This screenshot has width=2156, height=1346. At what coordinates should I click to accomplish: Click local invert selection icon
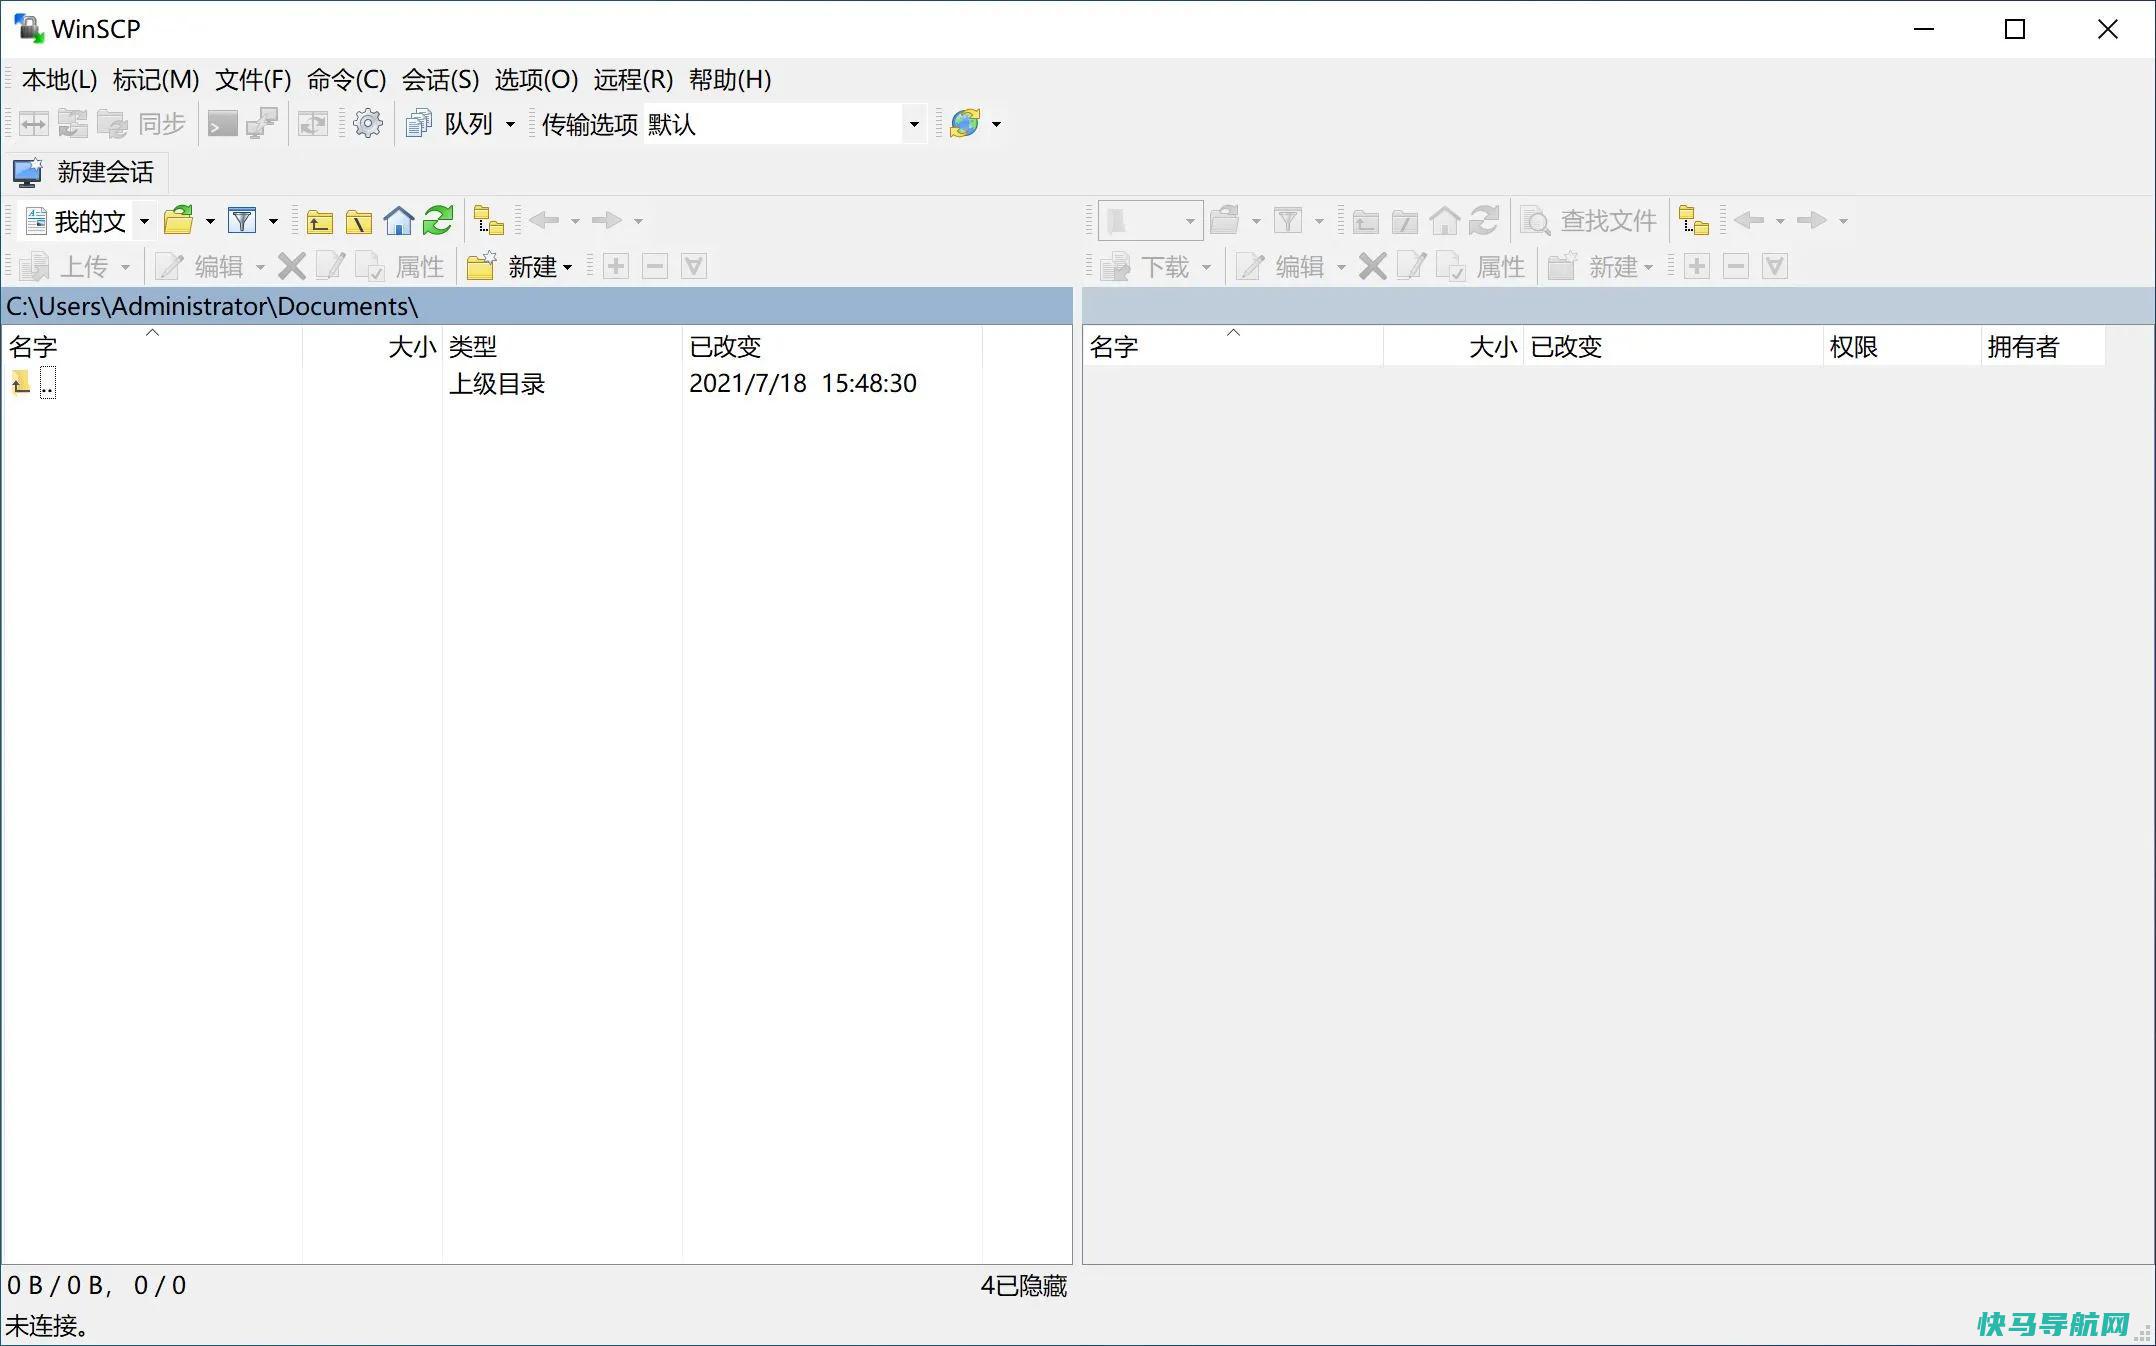tap(694, 266)
